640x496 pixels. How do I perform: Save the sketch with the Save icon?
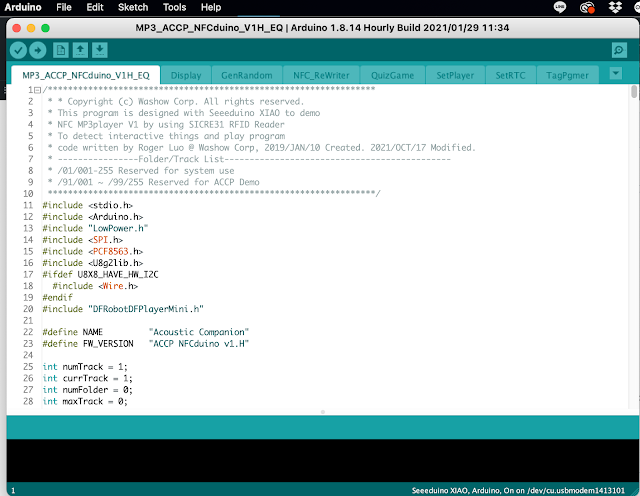coord(100,50)
